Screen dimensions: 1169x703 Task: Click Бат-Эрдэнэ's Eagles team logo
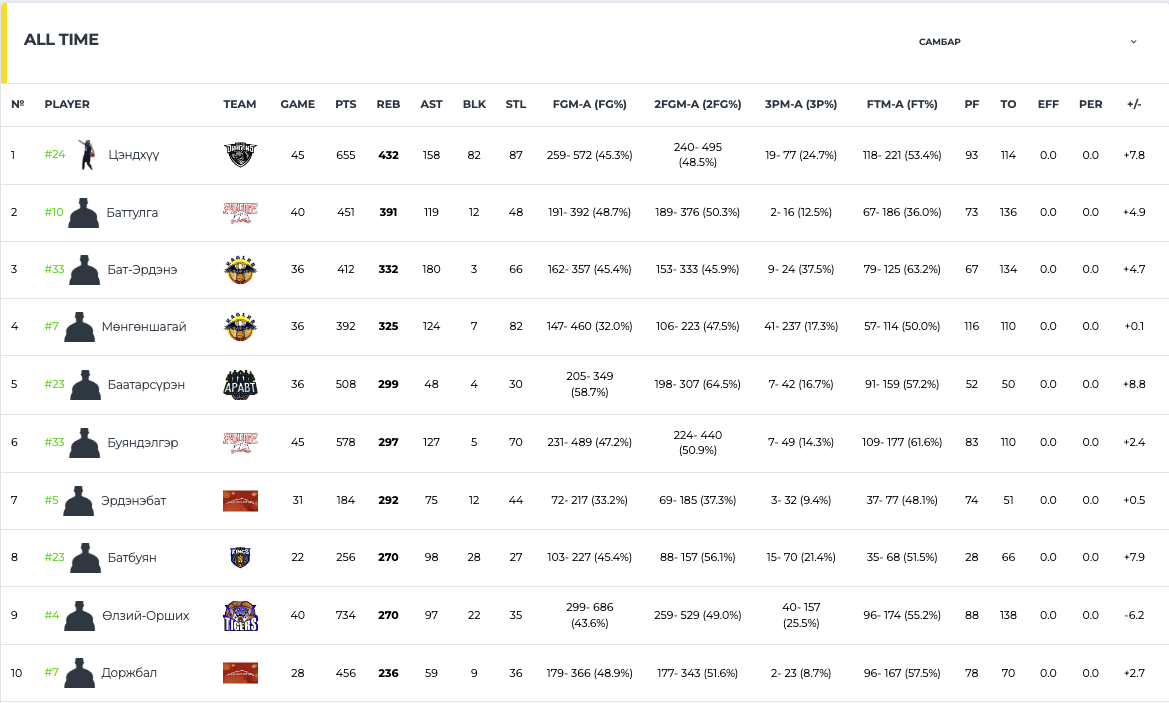pos(240,269)
